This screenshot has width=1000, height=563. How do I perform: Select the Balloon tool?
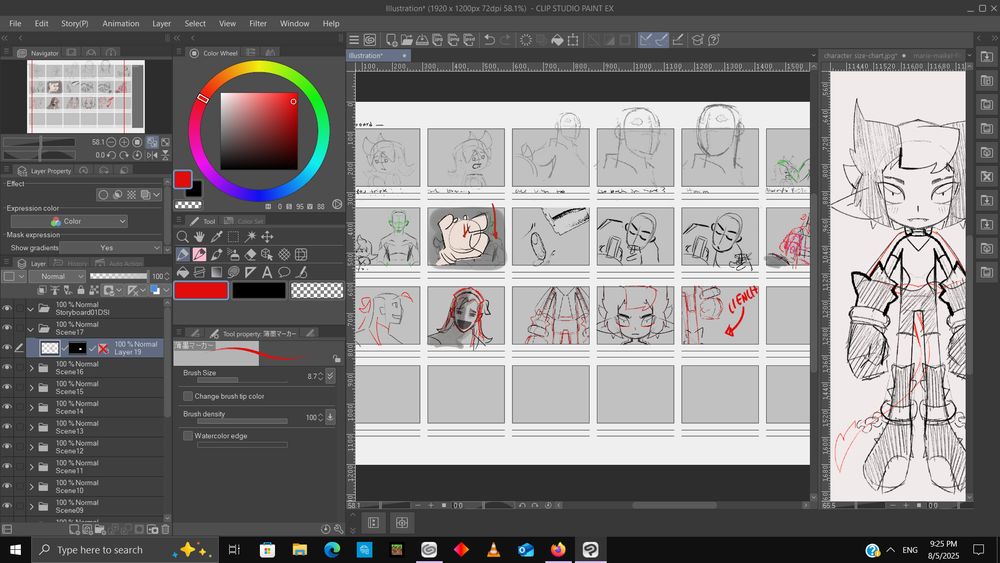click(x=284, y=272)
